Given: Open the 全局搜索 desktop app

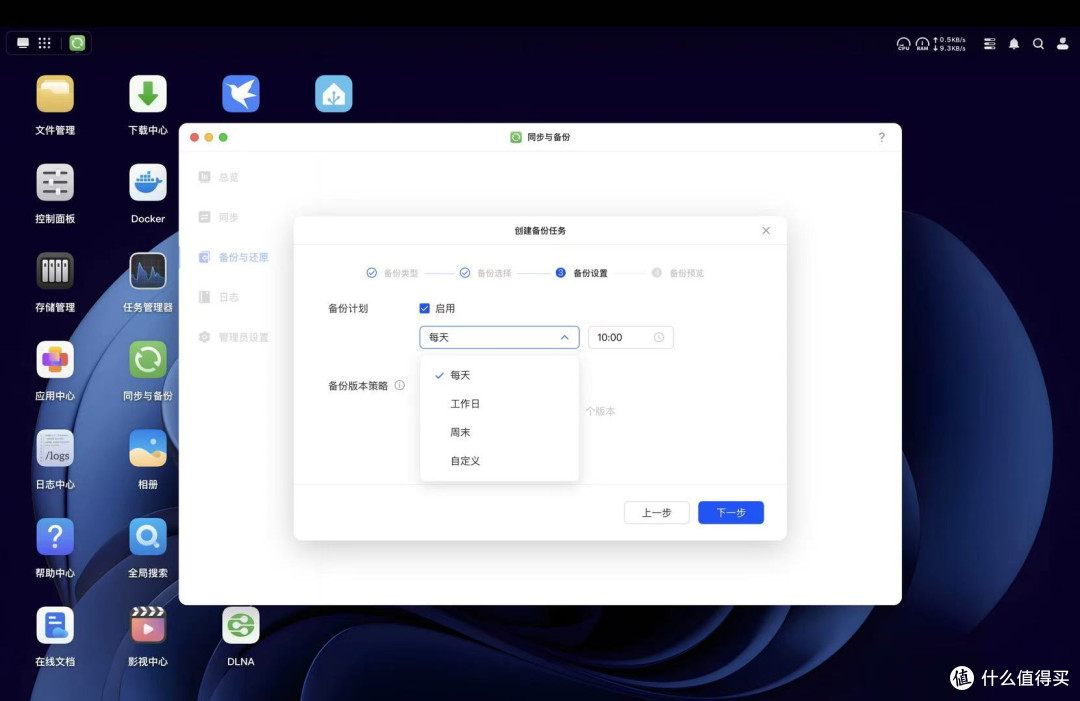Looking at the screenshot, I should click(x=147, y=536).
